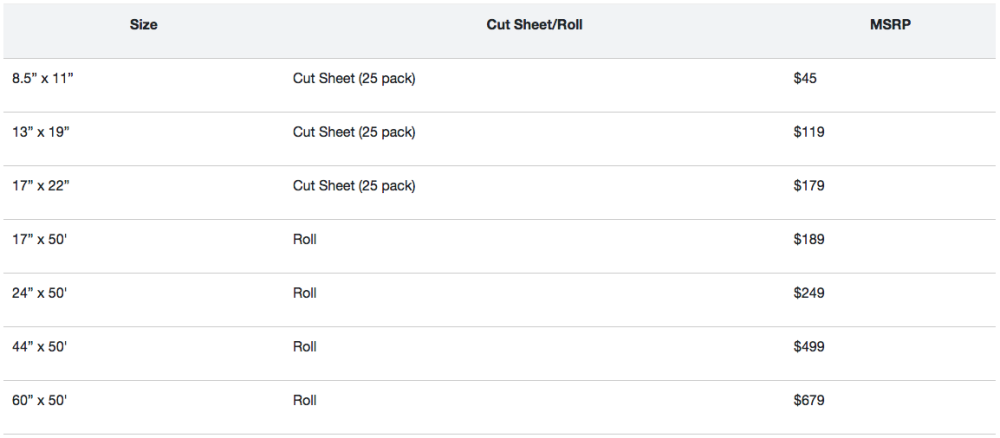Image resolution: width=1000 pixels, height=438 pixels.
Task: Click the $179 price
Action: [x=809, y=186]
